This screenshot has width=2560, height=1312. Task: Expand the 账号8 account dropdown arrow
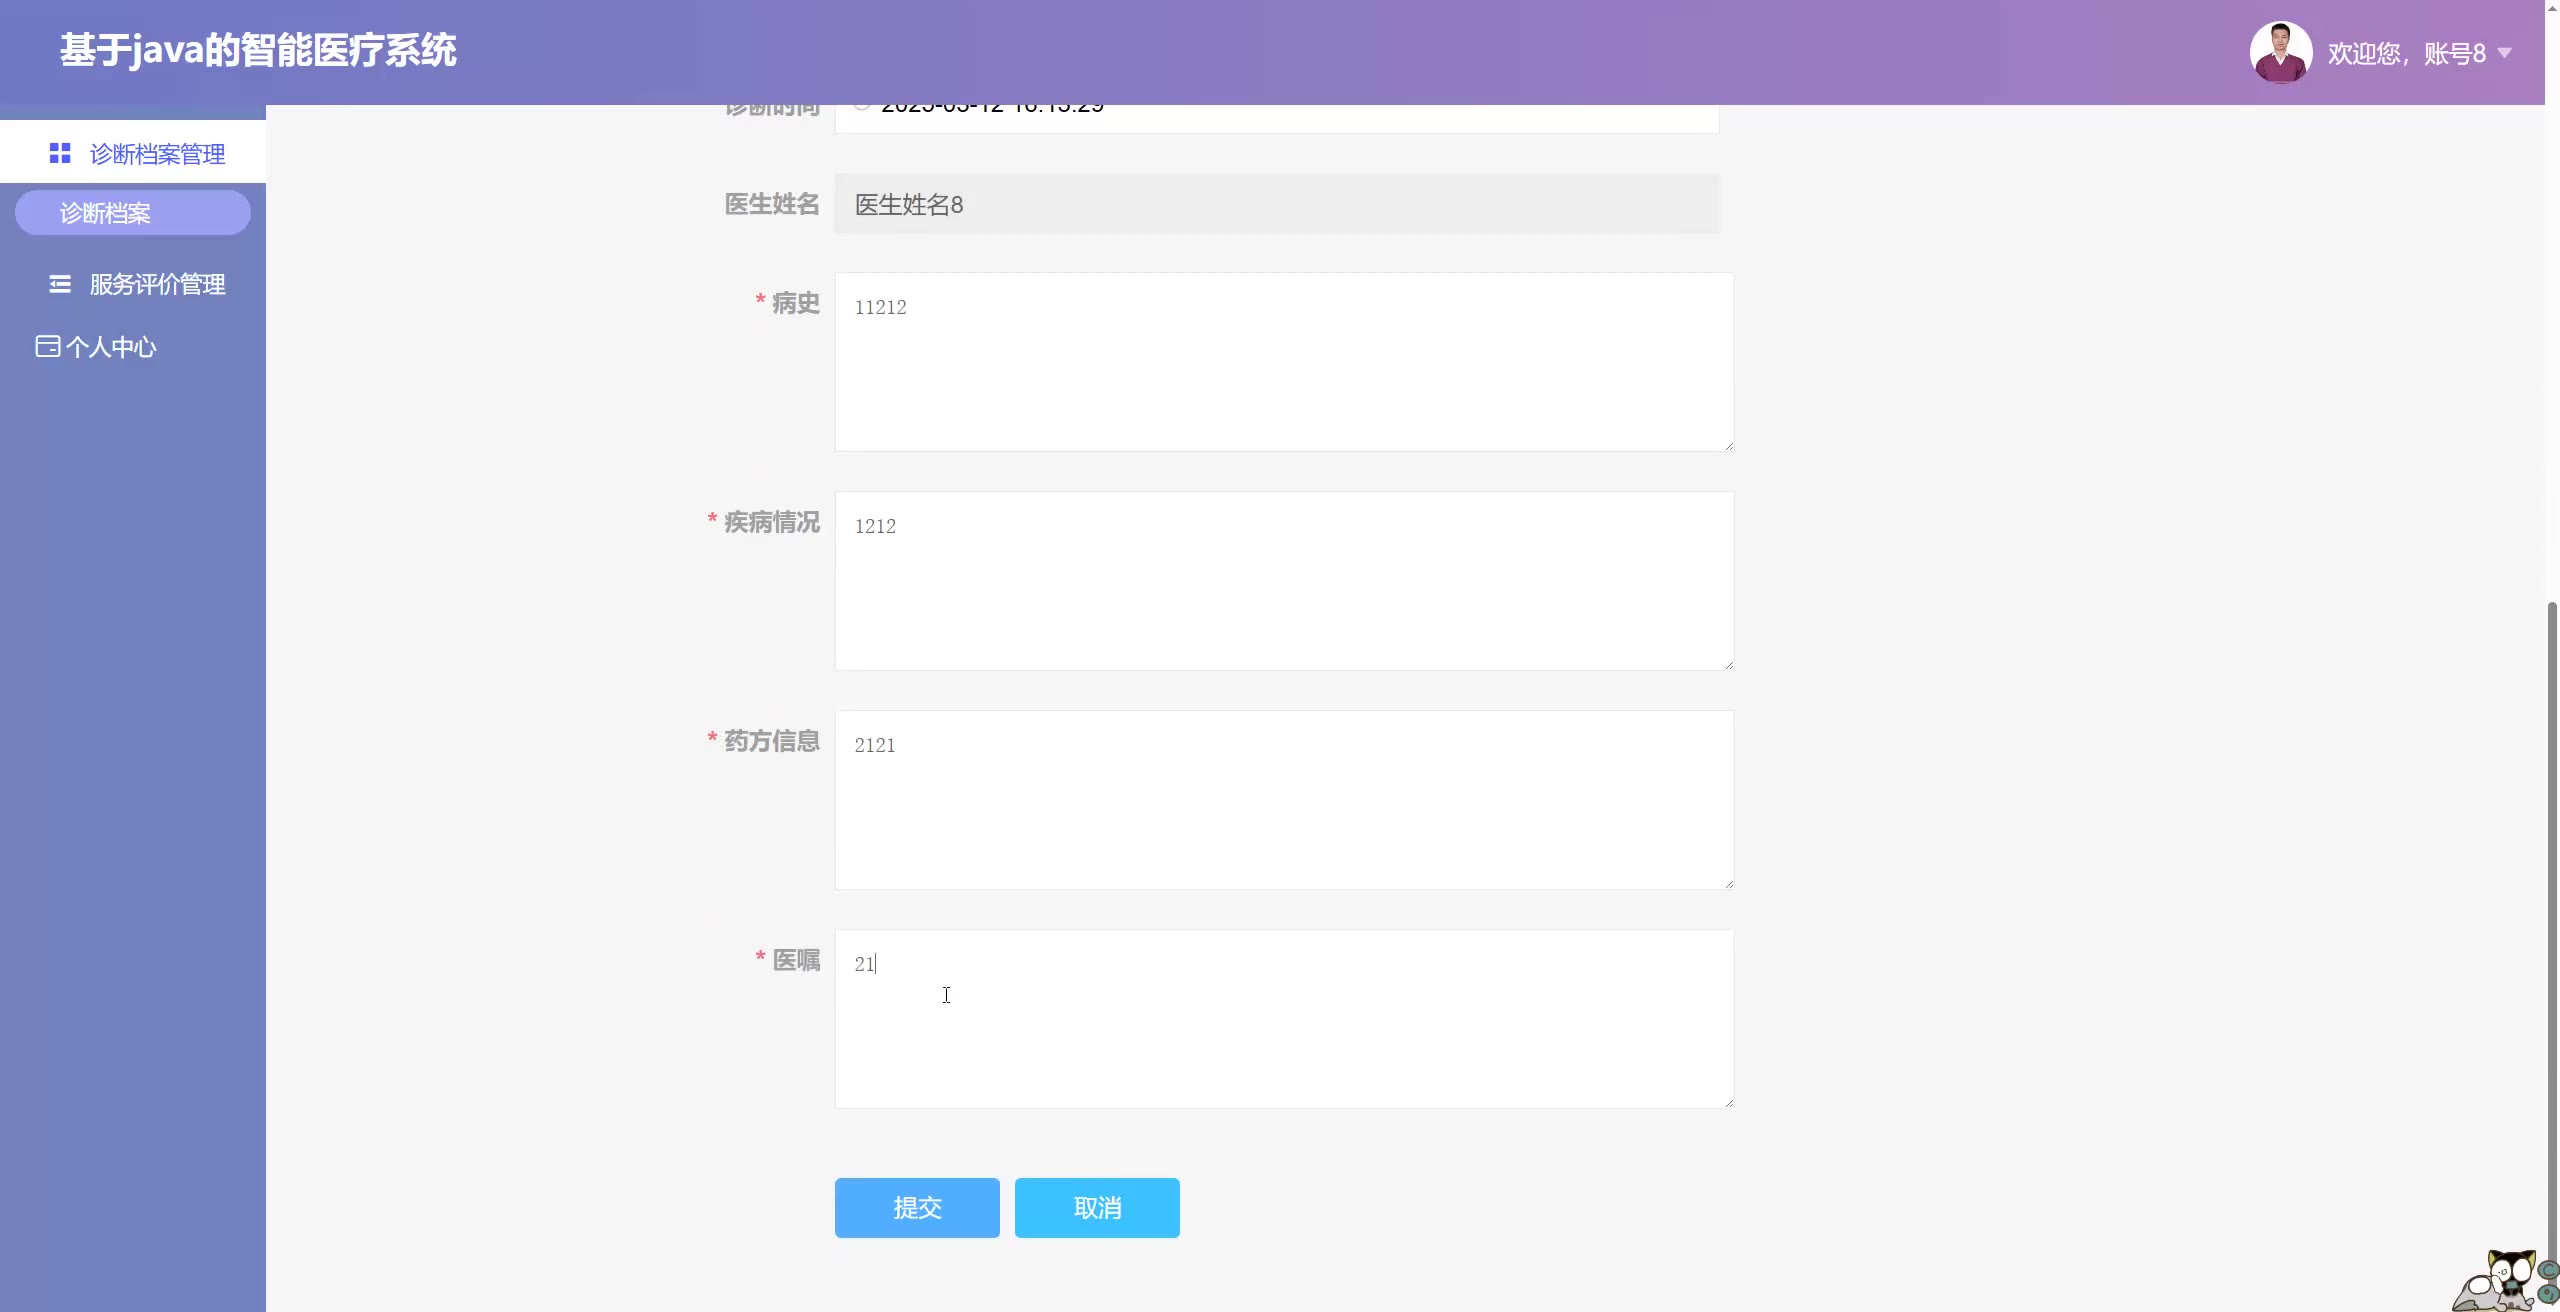click(2504, 53)
